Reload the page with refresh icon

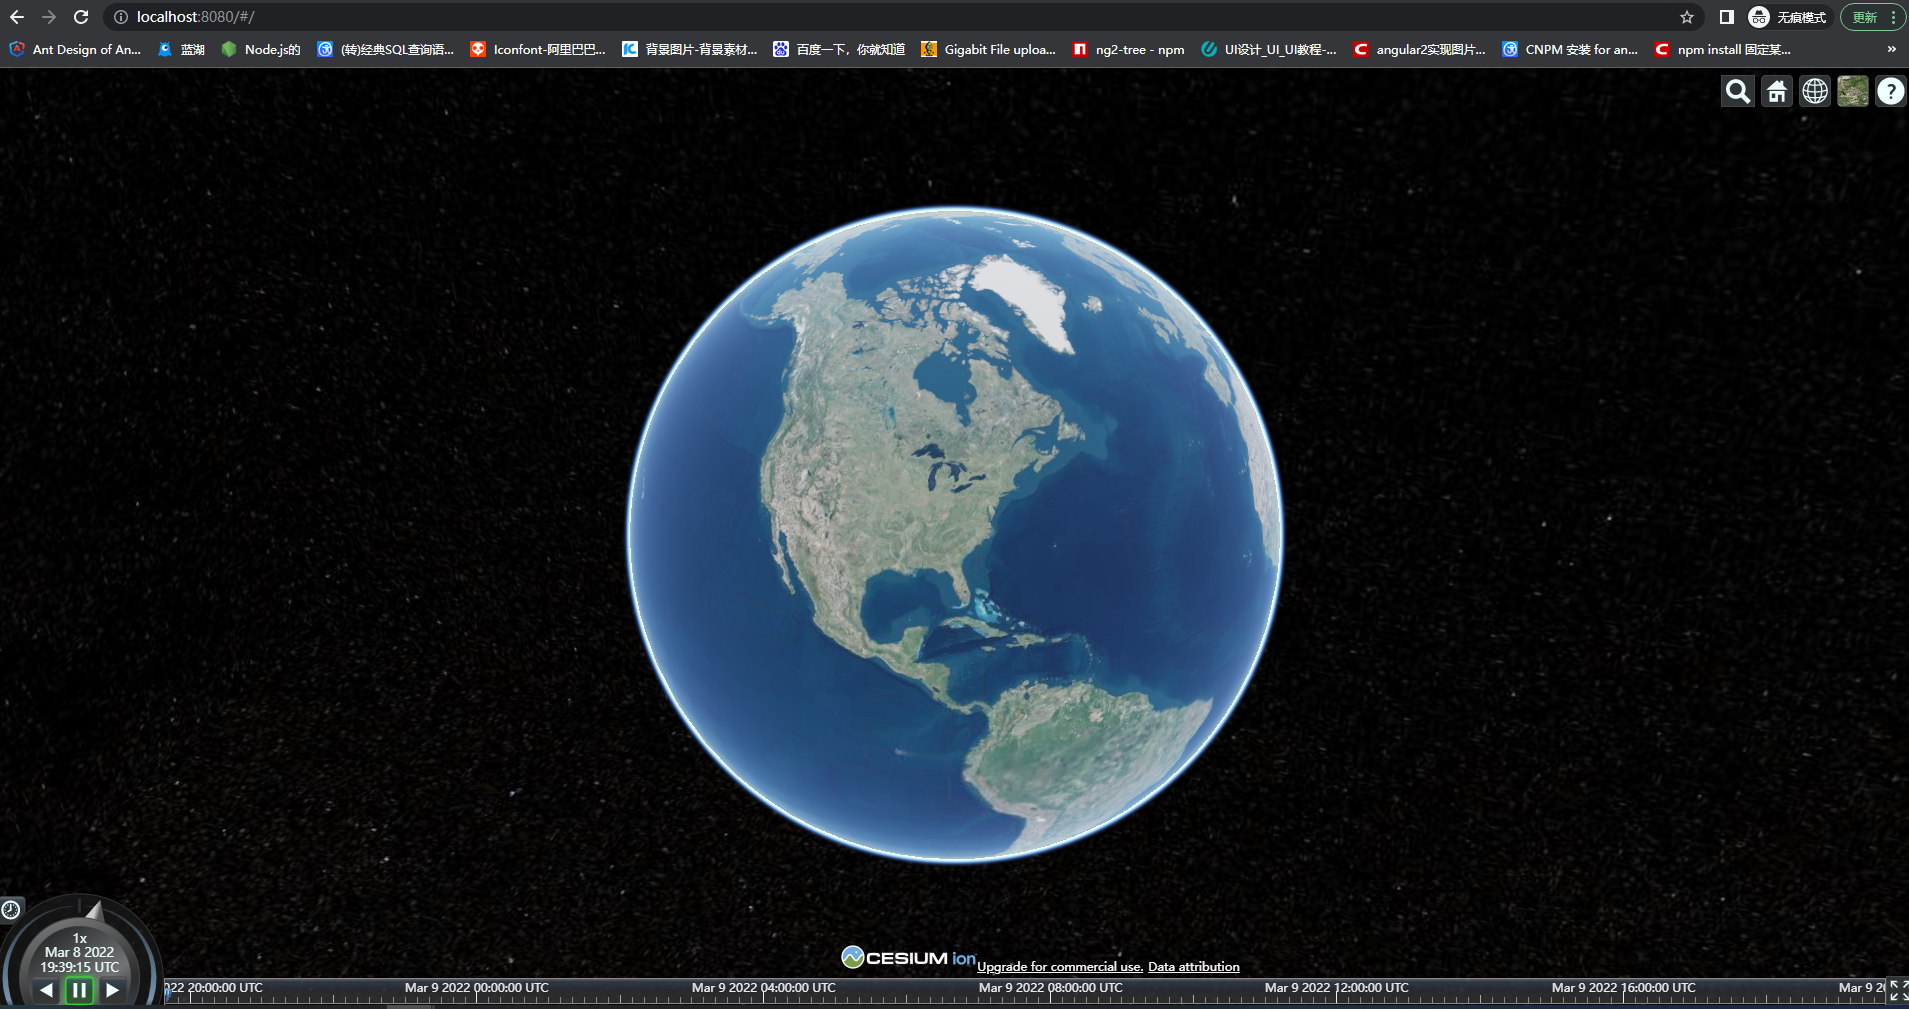coord(81,17)
